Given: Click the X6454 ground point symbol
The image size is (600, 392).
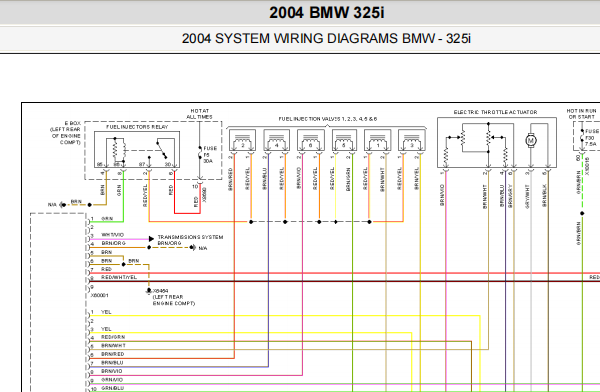Looking at the screenshot, I should tap(149, 291).
